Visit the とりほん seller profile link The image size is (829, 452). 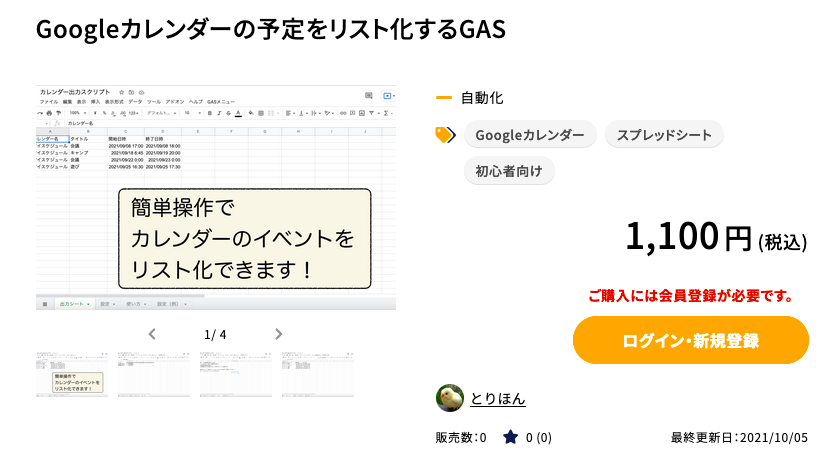[x=498, y=399]
